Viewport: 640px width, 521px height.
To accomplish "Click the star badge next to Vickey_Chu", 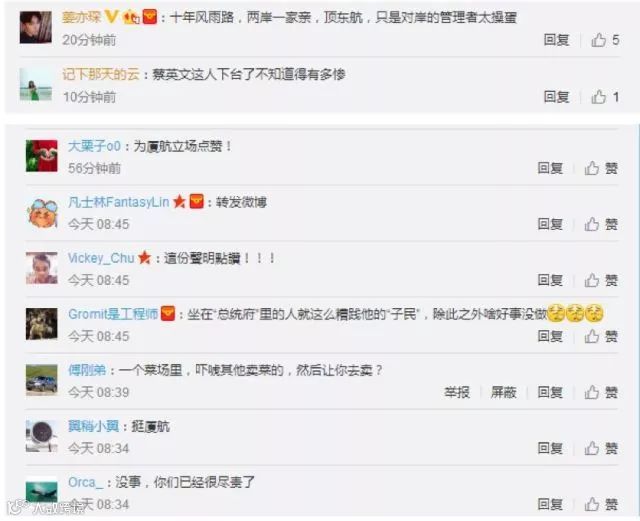I will pyautogui.click(x=144, y=258).
